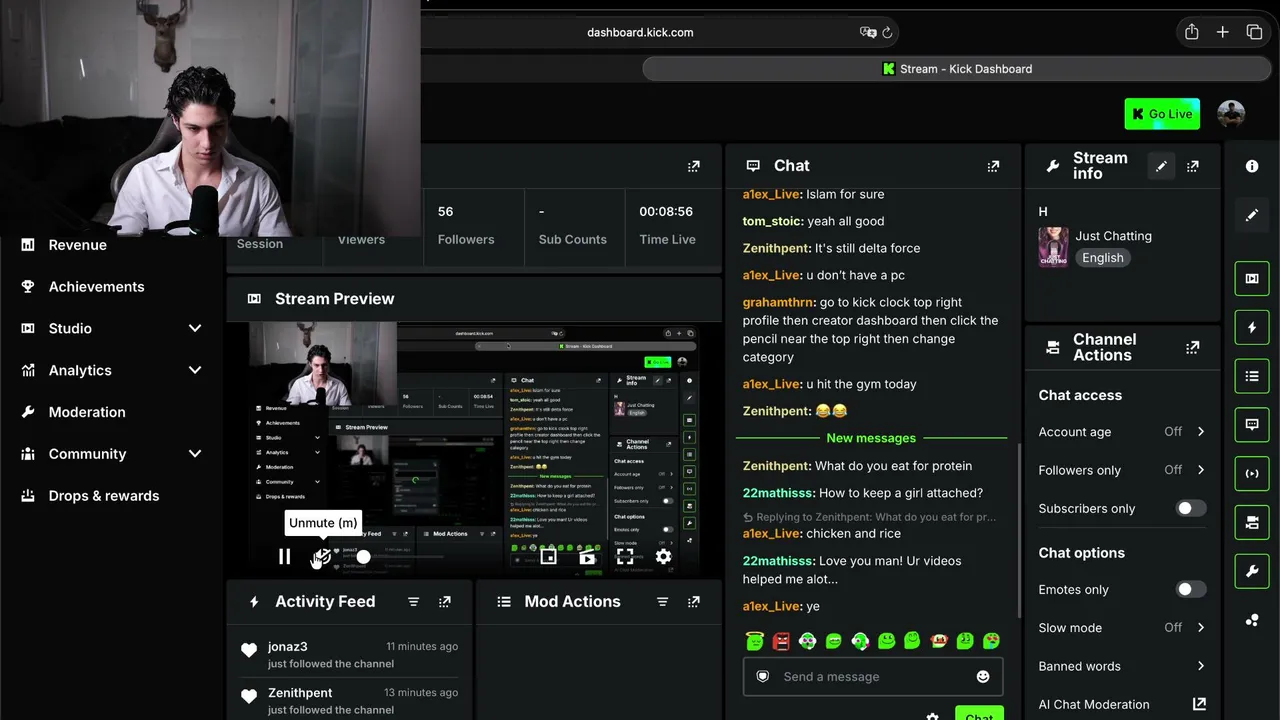Click the Go Live button

[1162, 114]
